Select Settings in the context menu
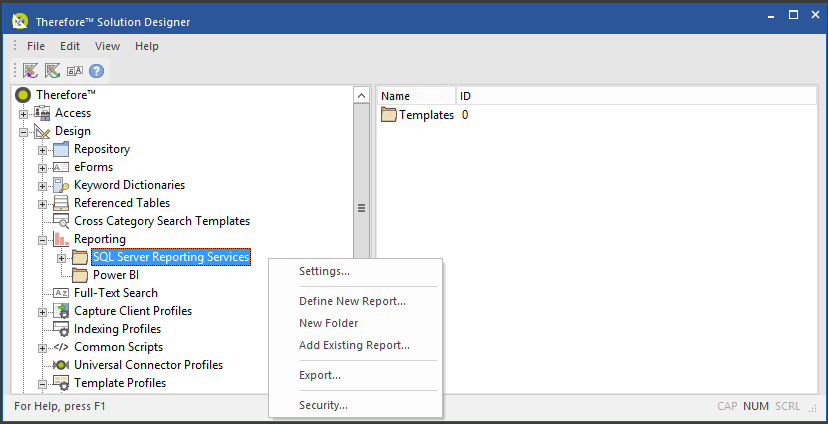The width and height of the screenshot is (828, 424). click(324, 271)
